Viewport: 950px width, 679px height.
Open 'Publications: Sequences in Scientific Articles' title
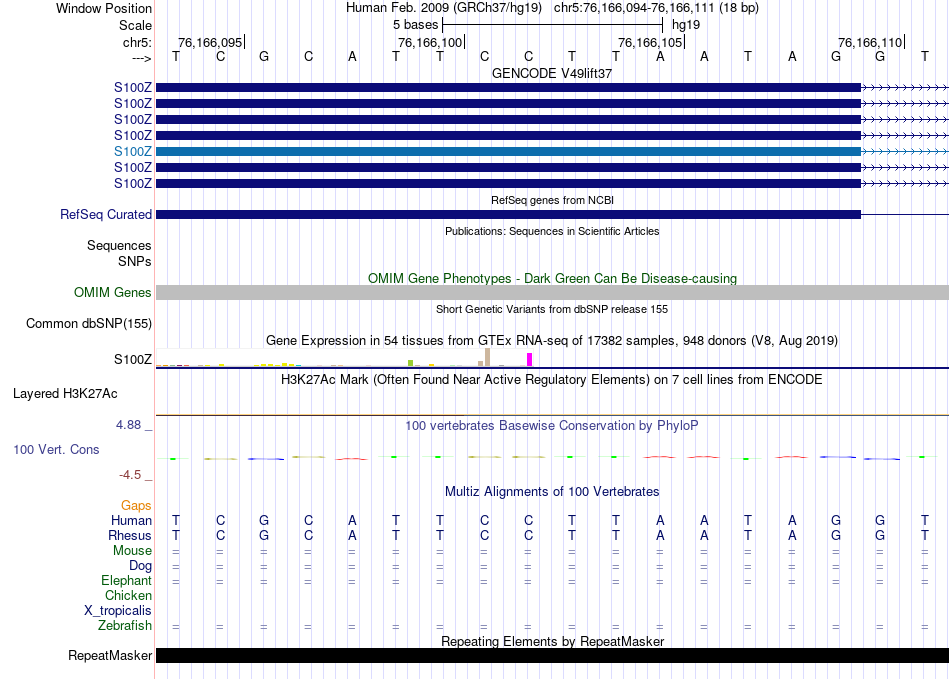coord(552,231)
